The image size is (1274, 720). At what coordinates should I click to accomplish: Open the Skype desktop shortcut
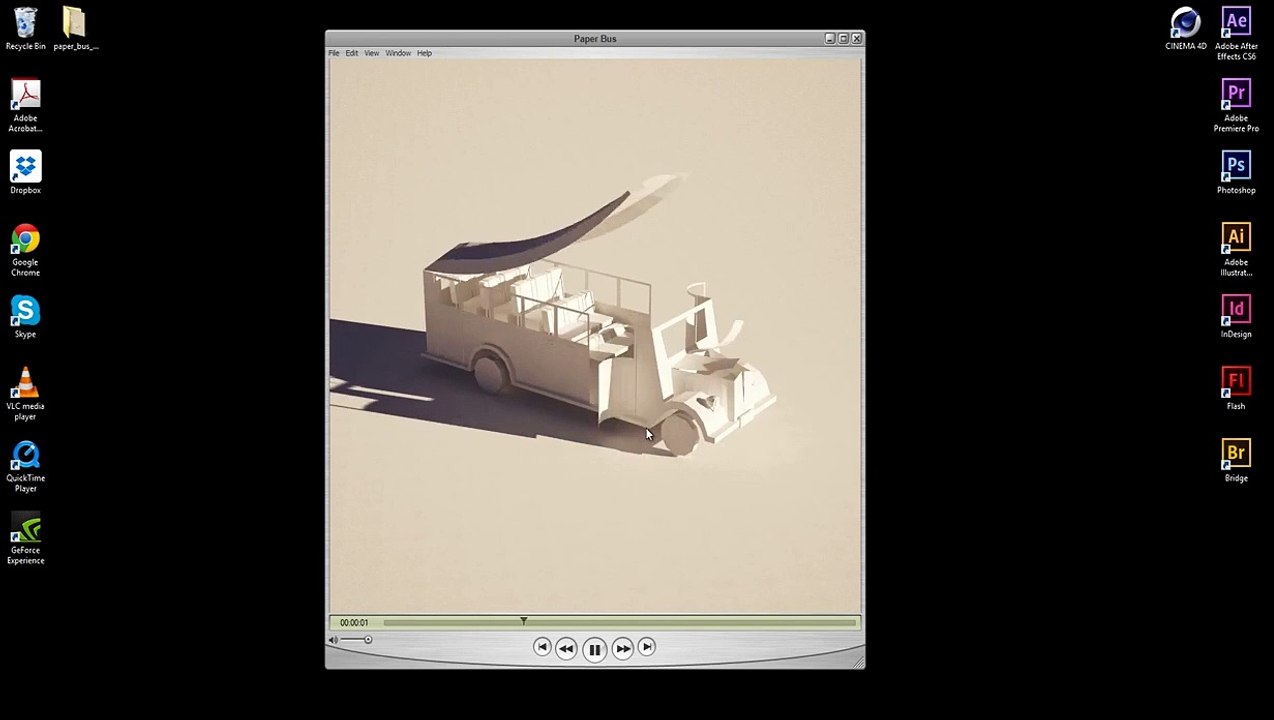25,316
